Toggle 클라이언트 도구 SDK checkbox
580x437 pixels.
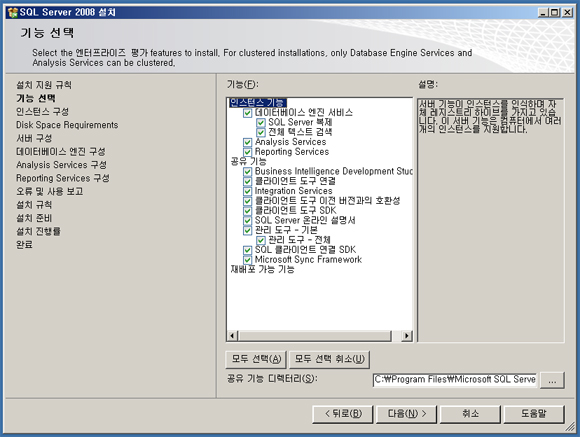point(247,211)
